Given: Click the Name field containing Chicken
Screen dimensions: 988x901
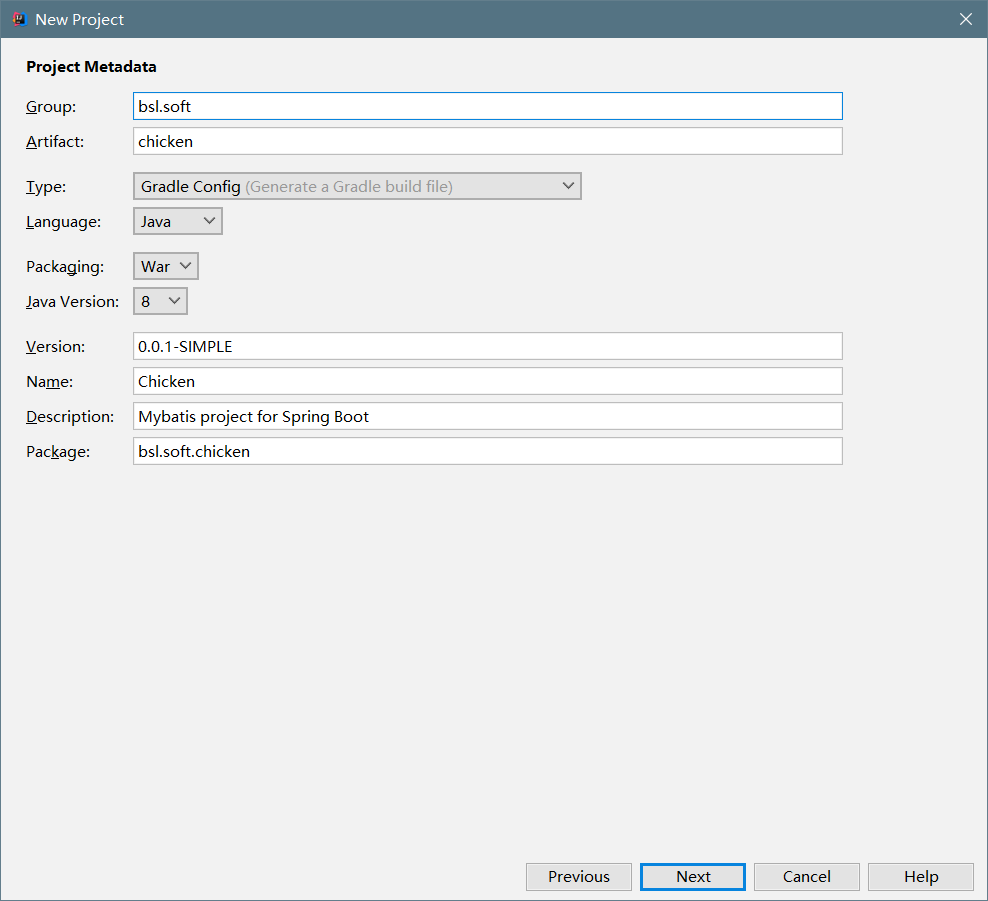Looking at the screenshot, I should [x=487, y=381].
